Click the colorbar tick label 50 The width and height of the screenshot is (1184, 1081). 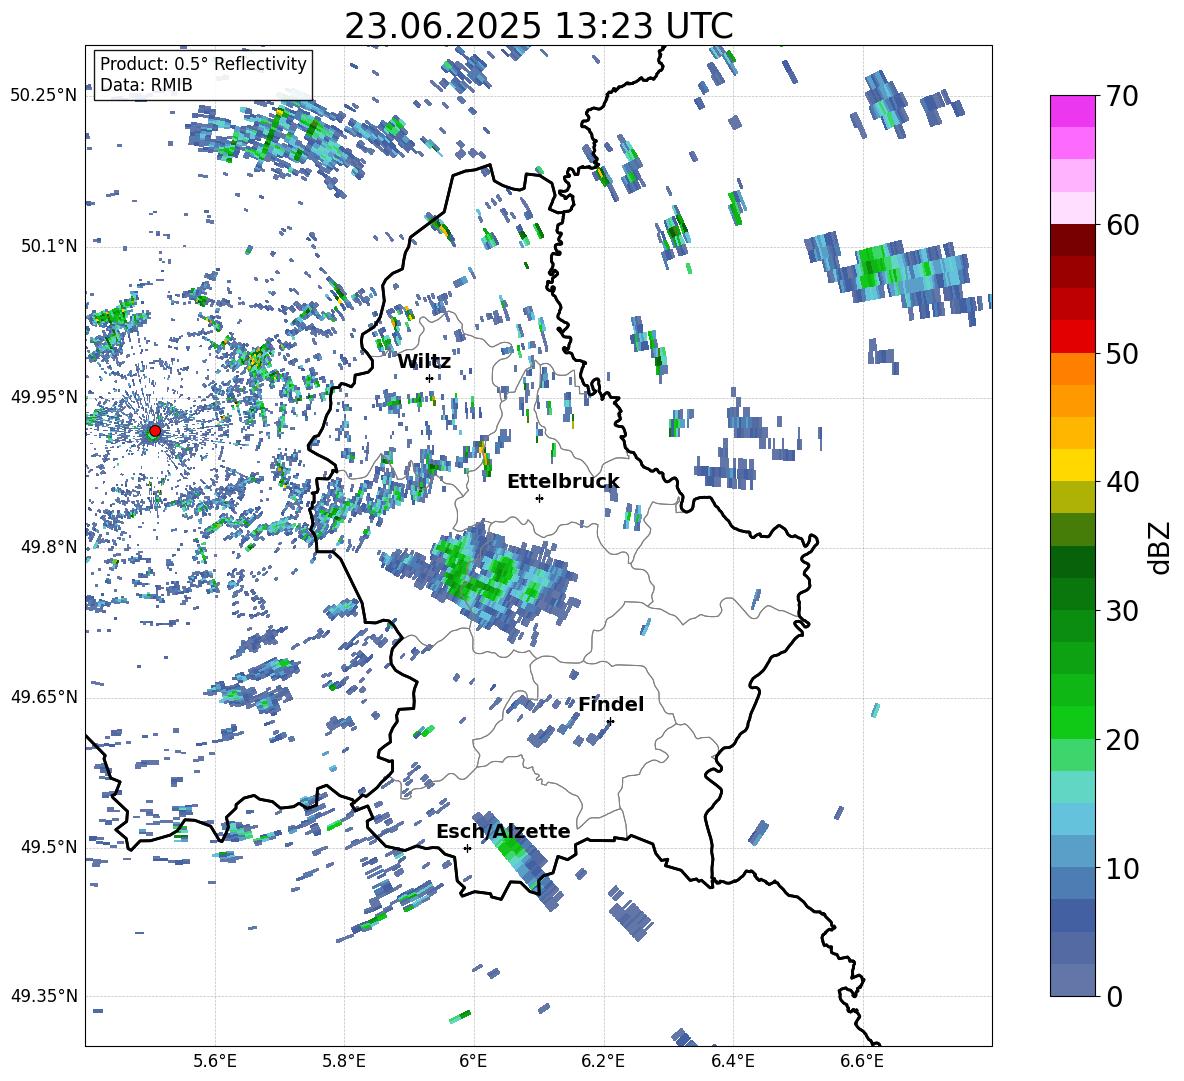pos(1122,353)
